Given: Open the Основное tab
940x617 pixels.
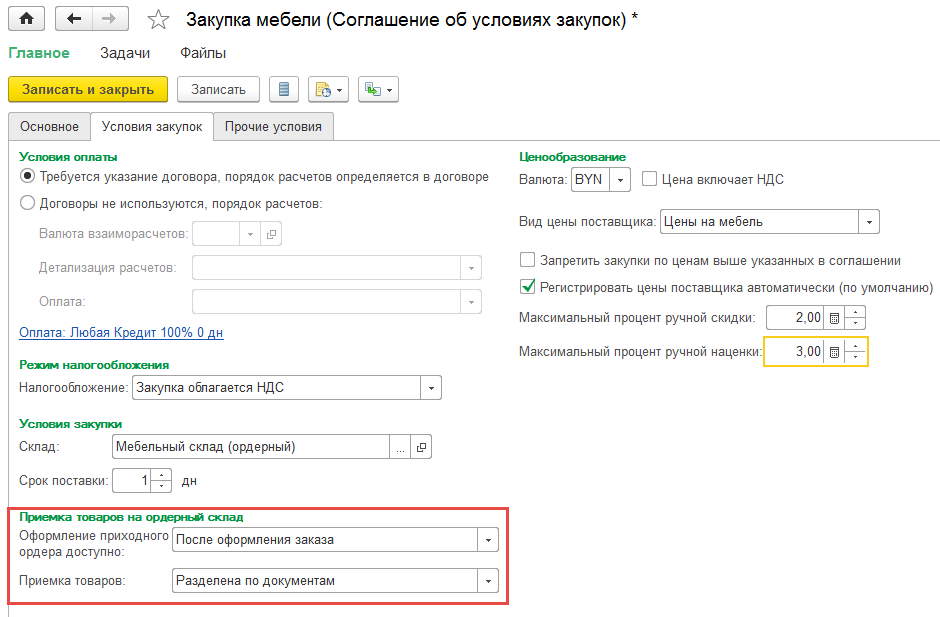Looking at the screenshot, I should [48, 127].
